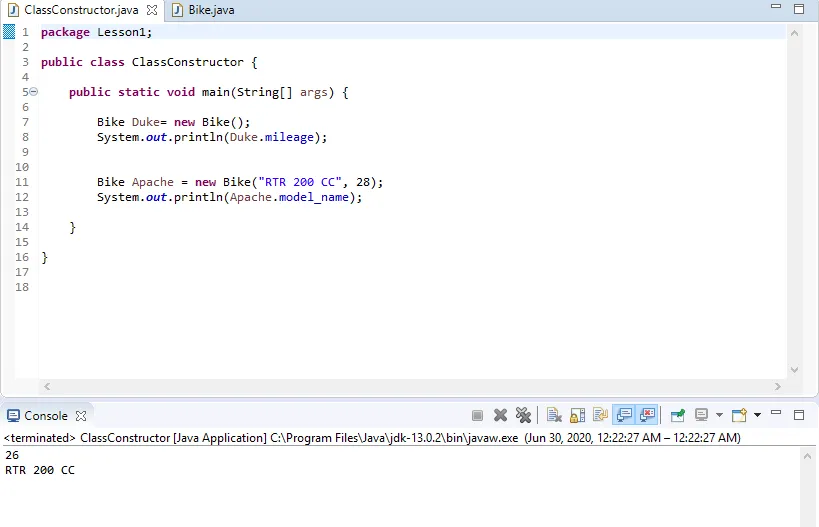Click the display selected console icon
This screenshot has height=527, width=819.
point(701,415)
